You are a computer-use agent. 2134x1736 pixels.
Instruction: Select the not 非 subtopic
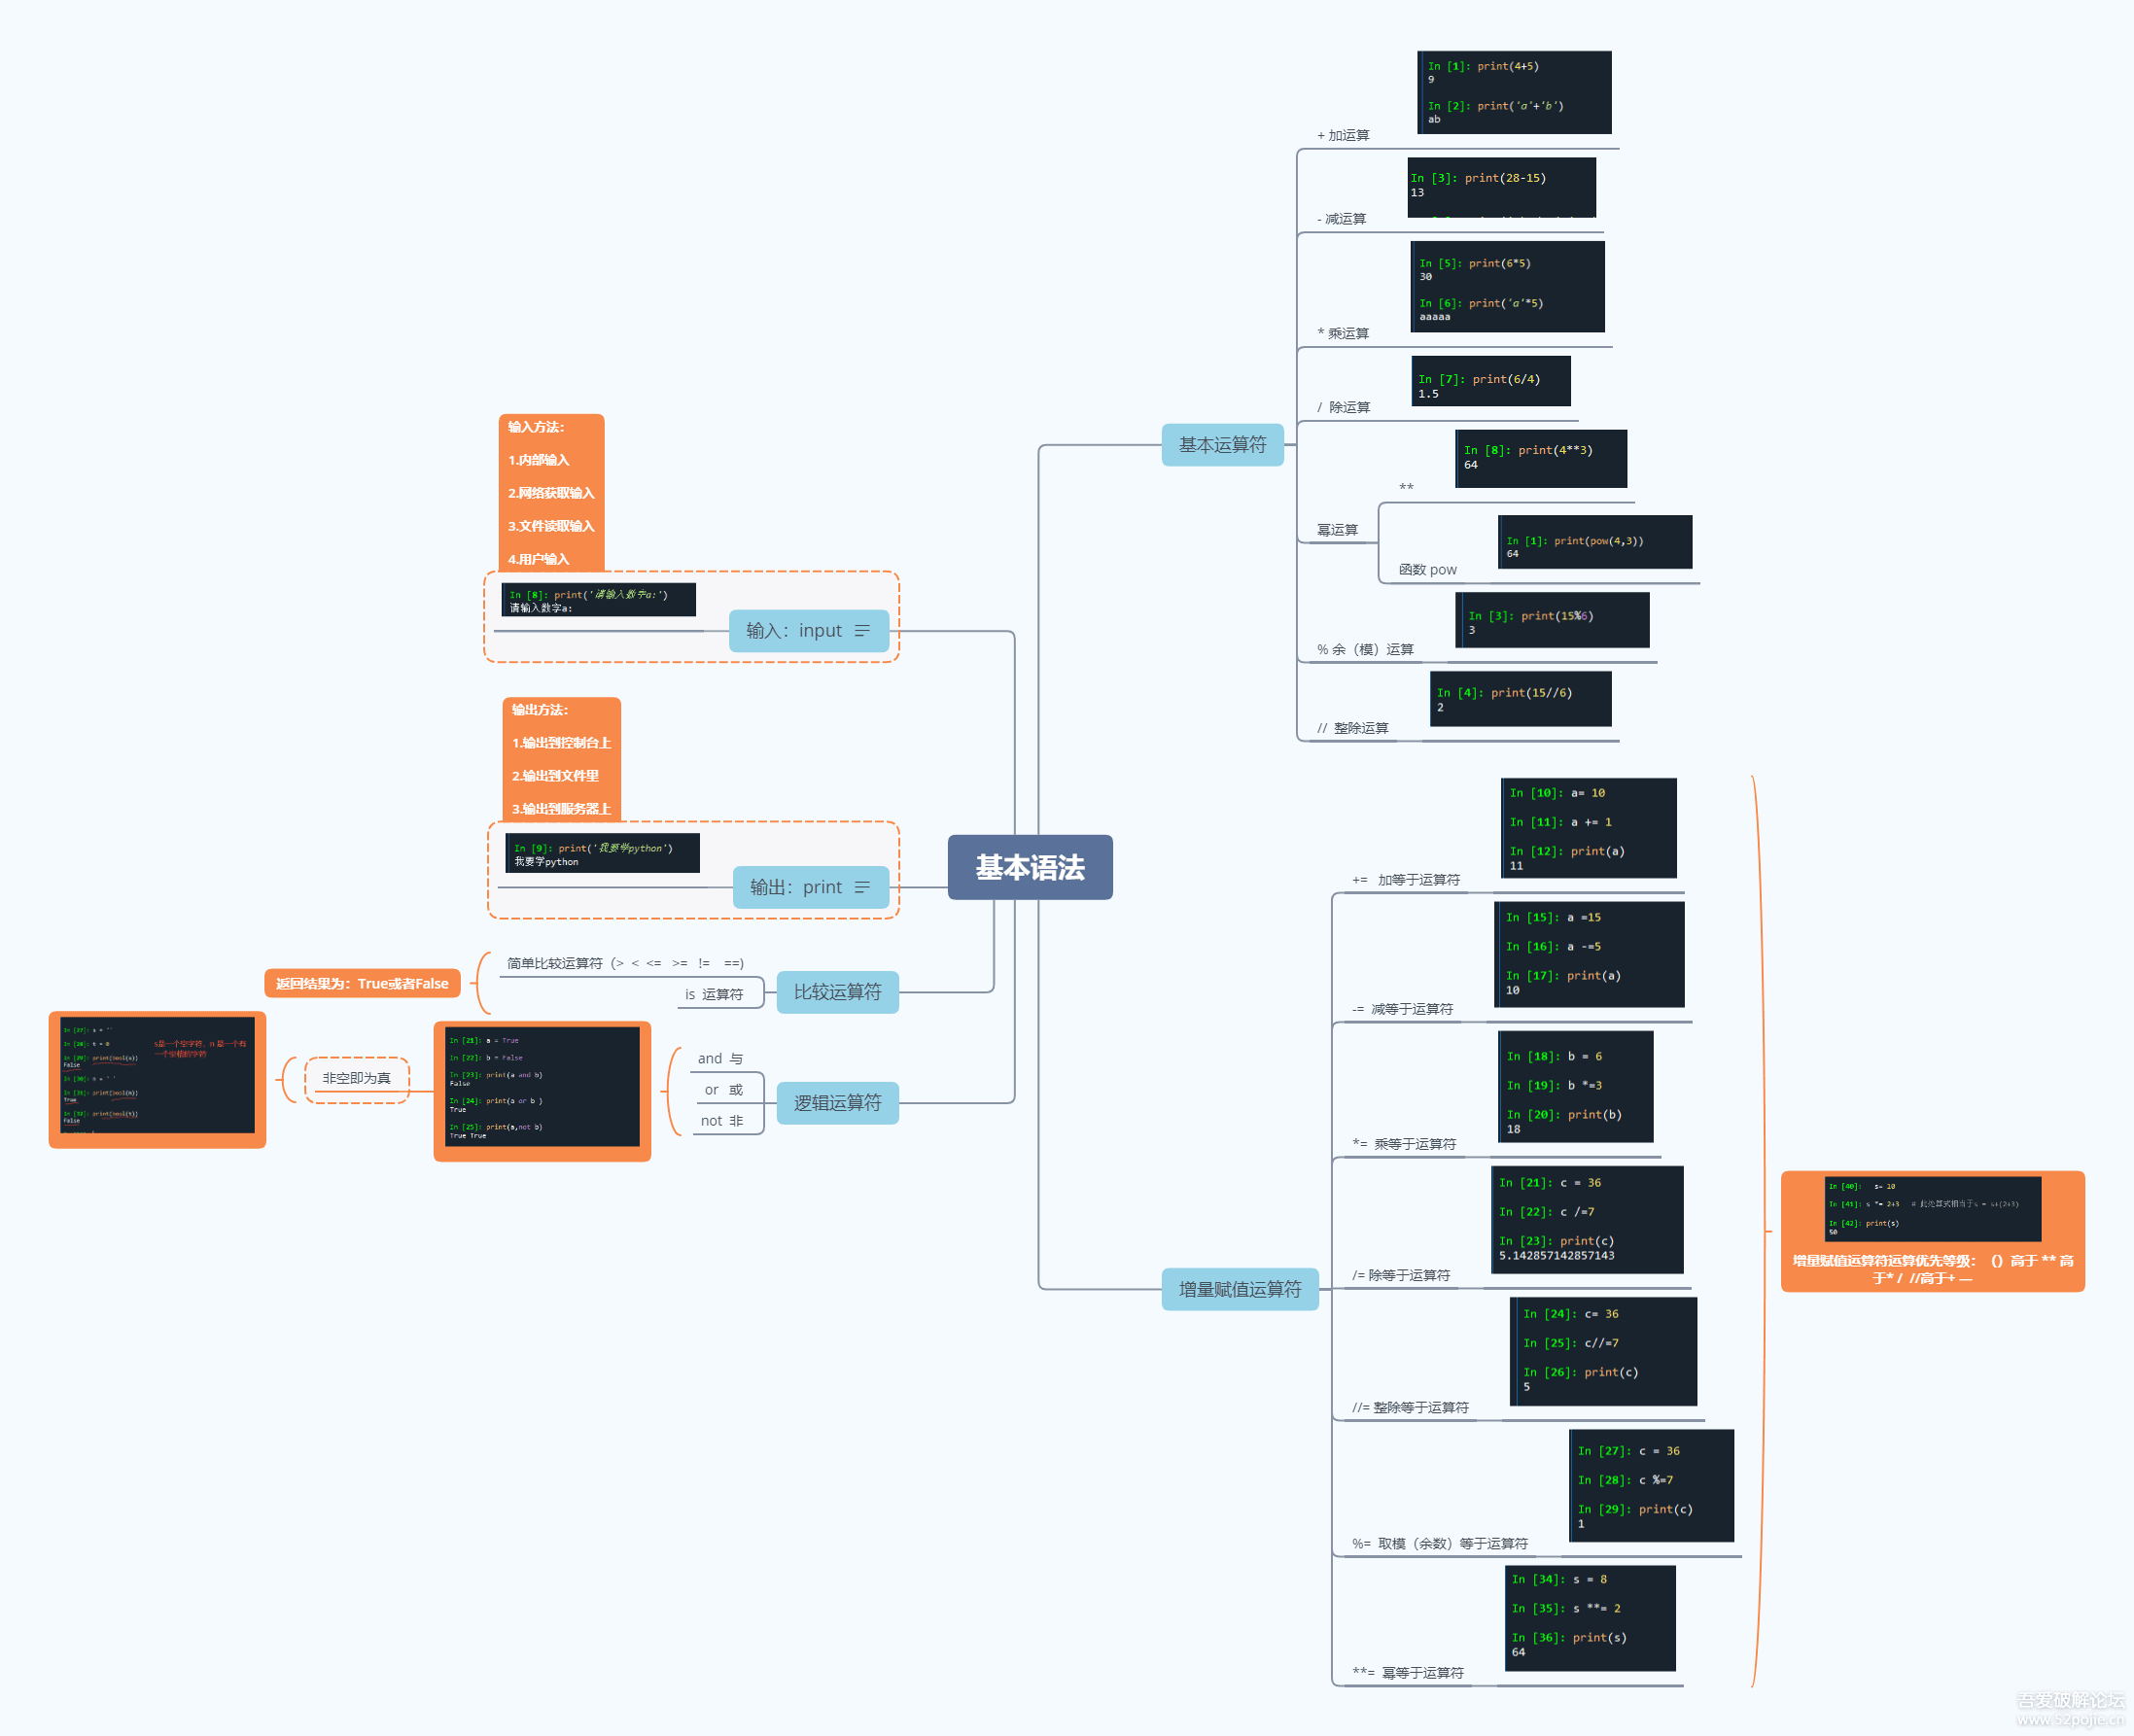coord(721,1121)
